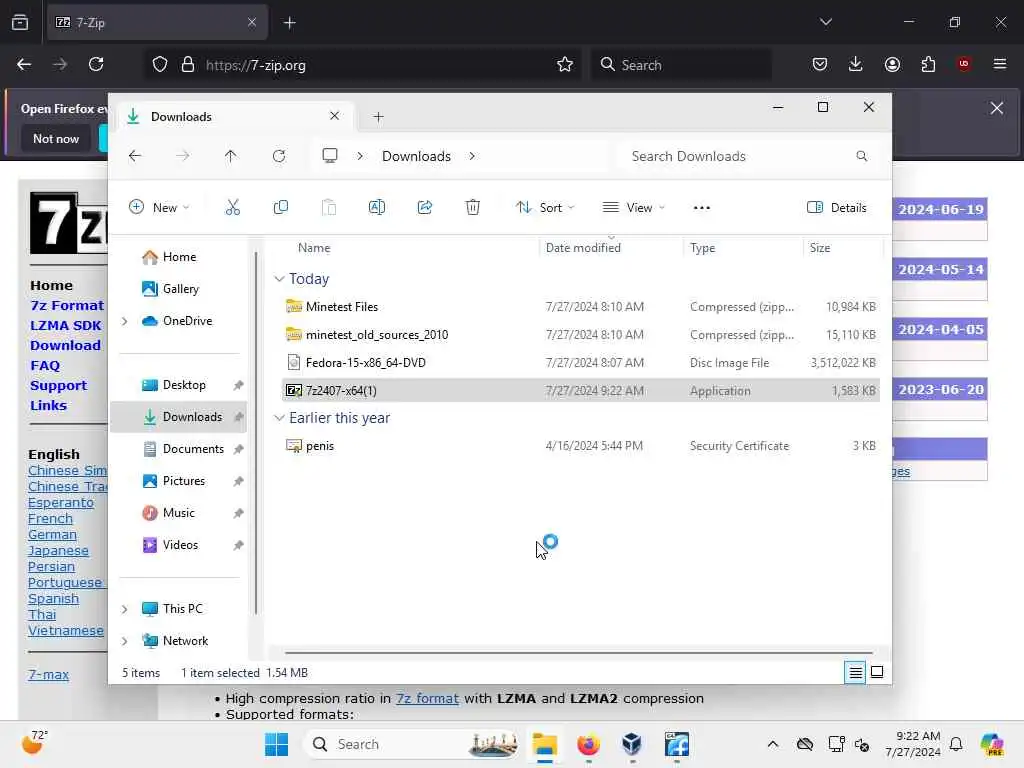Viewport: 1024px width, 768px height.
Task: Open a new Firefox tab
Action: [289, 23]
